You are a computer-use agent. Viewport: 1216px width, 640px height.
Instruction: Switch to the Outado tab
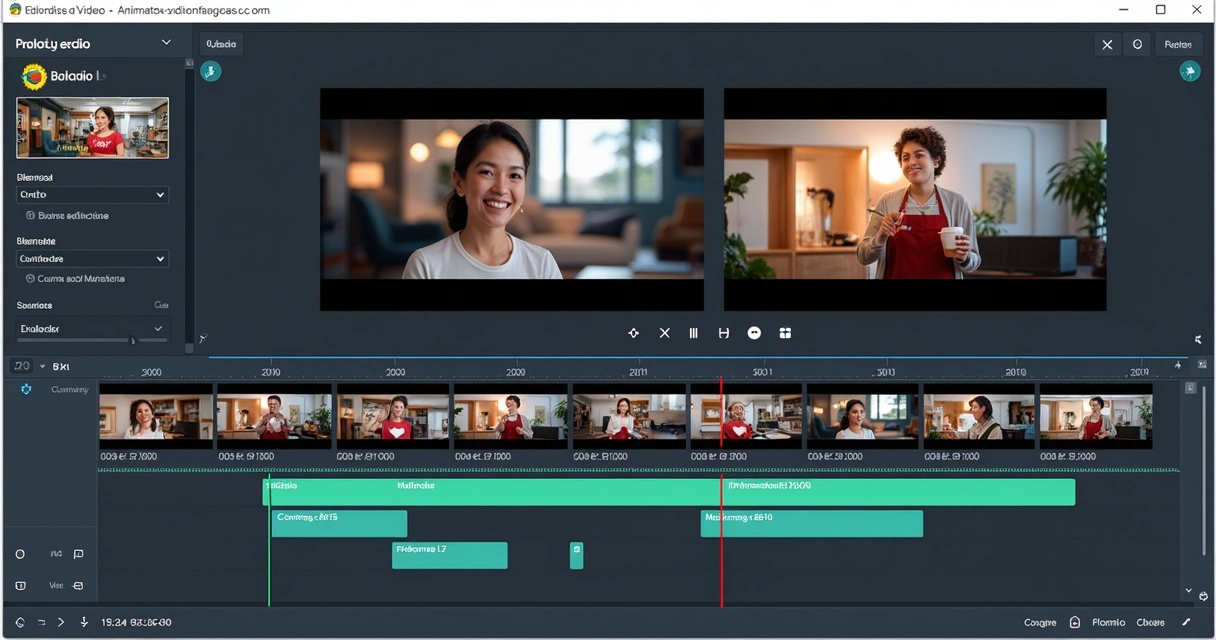tap(221, 45)
